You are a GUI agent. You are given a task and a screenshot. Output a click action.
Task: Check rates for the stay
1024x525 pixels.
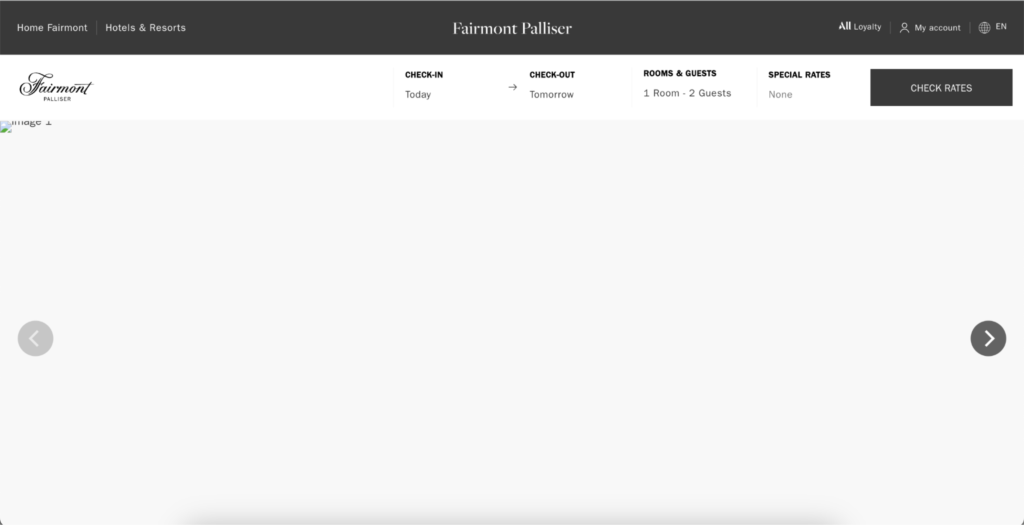point(941,88)
